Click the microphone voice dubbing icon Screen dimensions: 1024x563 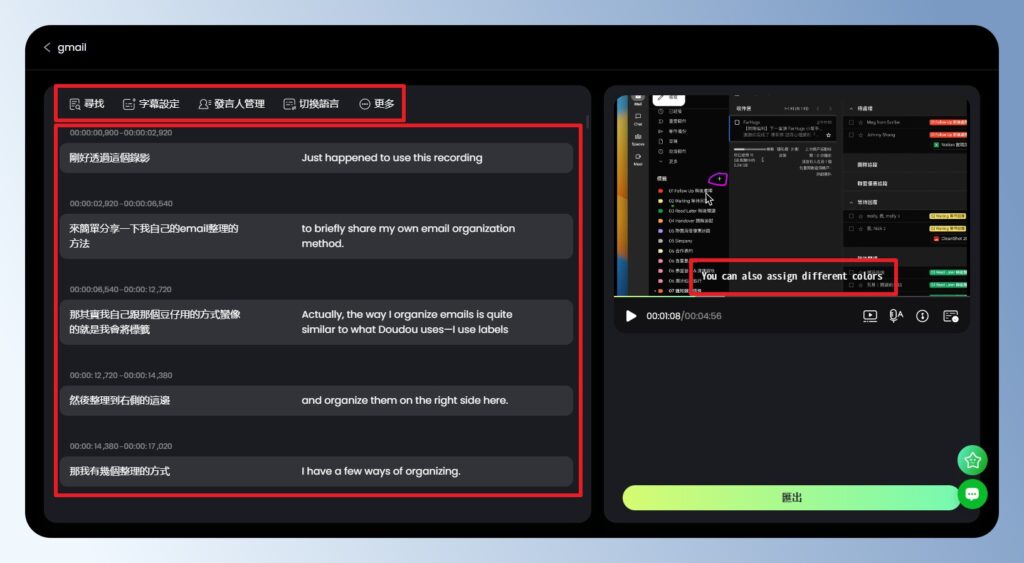pyautogui.click(x=896, y=316)
